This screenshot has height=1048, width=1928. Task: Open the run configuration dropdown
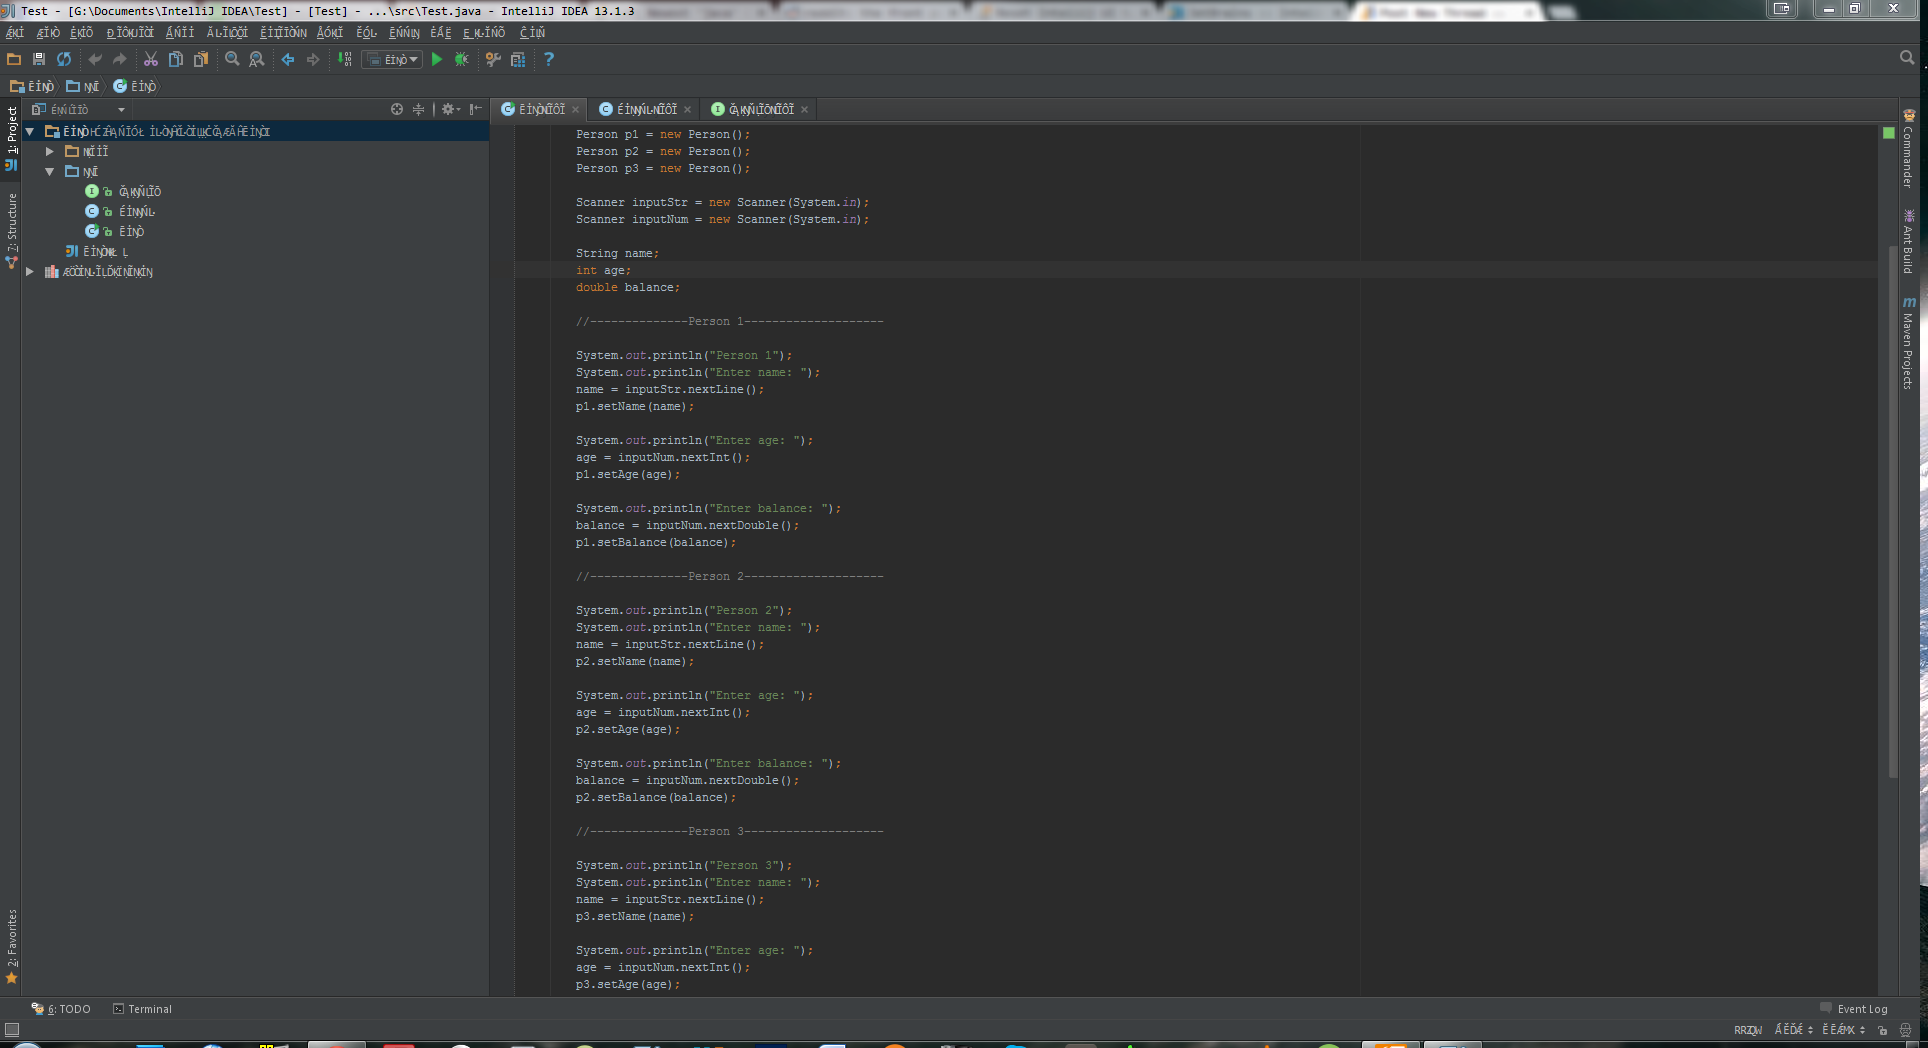point(392,60)
